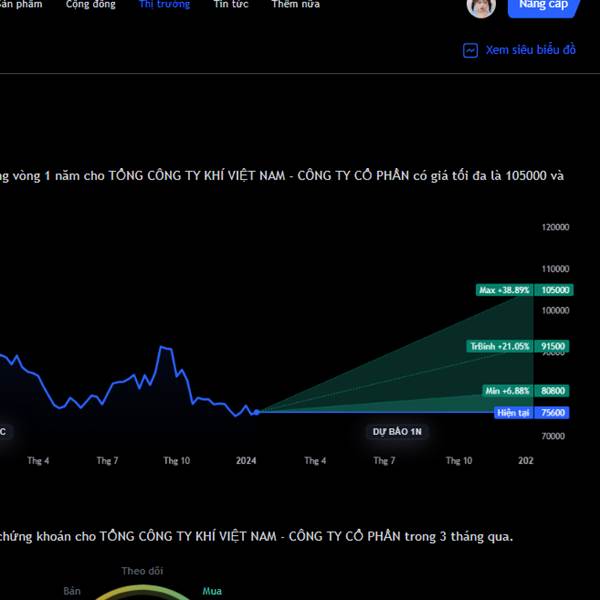Click the 2024 label on time axis
600x600 pixels.
click(x=246, y=460)
